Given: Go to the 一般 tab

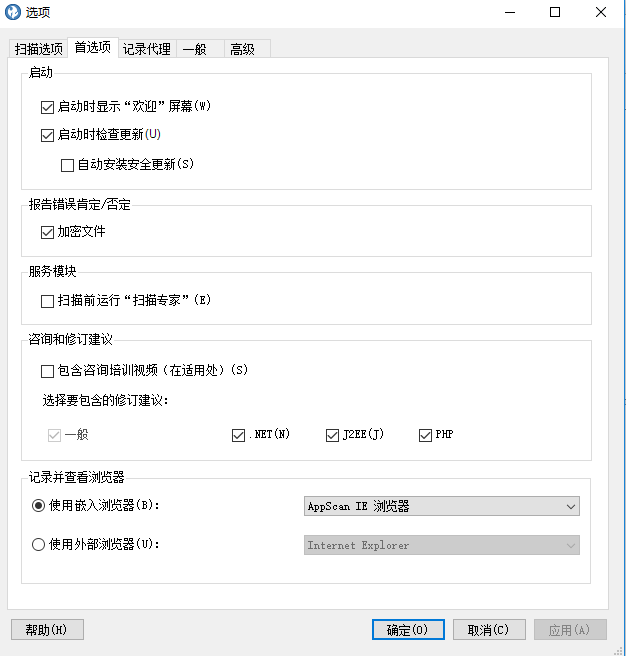Looking at the screenshot, I should (x=200, y=49).
